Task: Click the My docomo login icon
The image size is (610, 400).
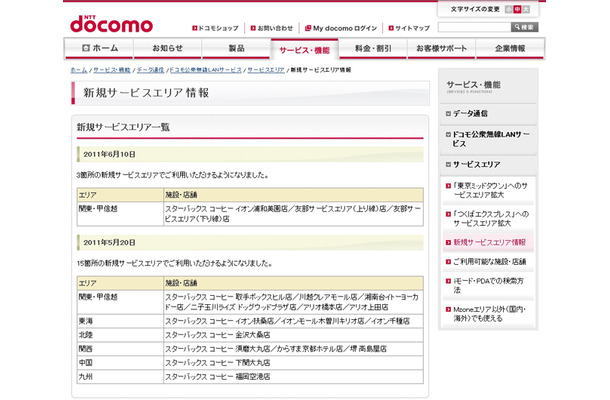Action: [308, 28]
